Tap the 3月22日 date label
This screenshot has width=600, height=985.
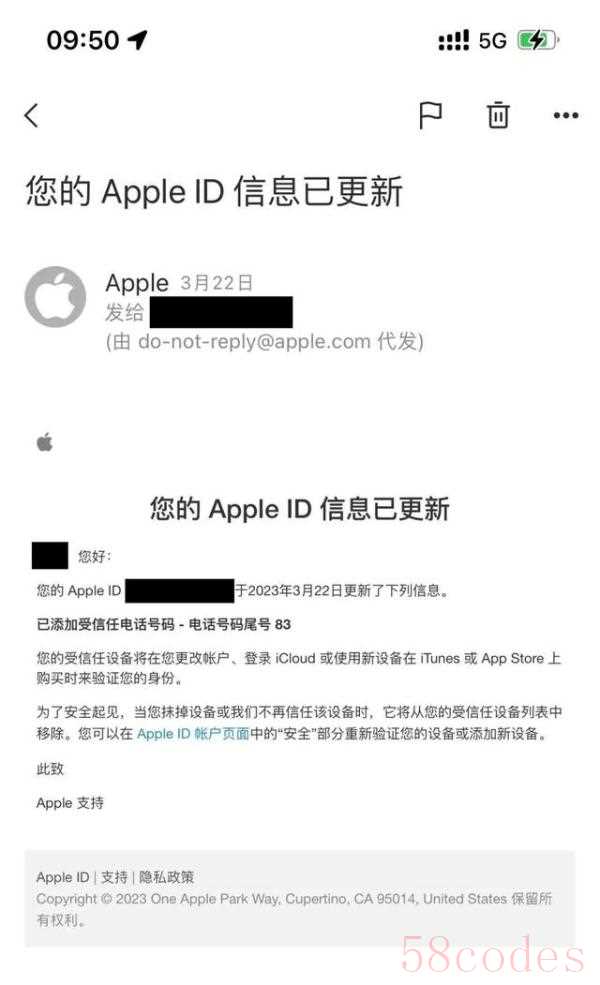[217, 283]
